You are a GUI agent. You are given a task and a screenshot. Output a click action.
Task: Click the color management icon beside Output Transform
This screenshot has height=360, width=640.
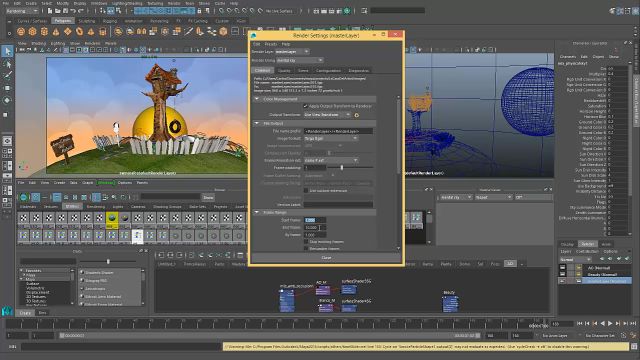click(356, 115)
